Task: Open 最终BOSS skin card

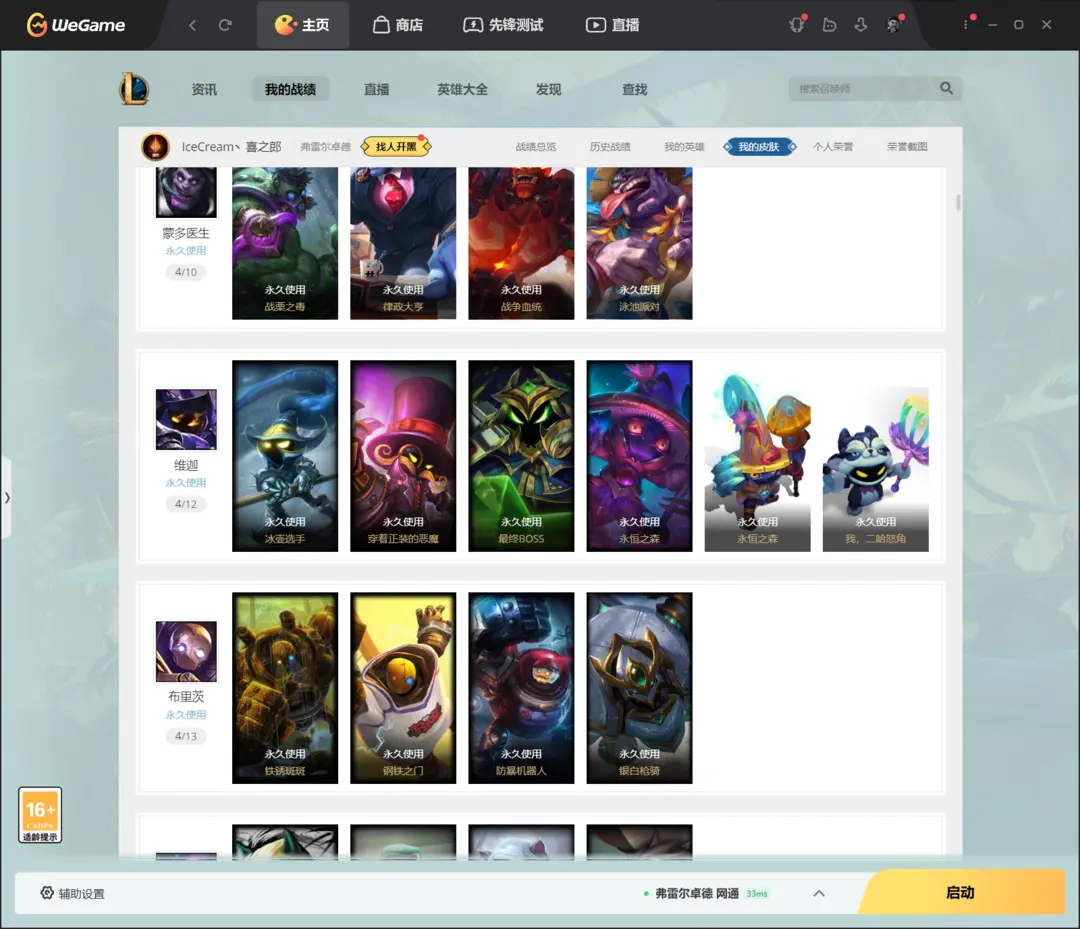Action: [521, 456]
